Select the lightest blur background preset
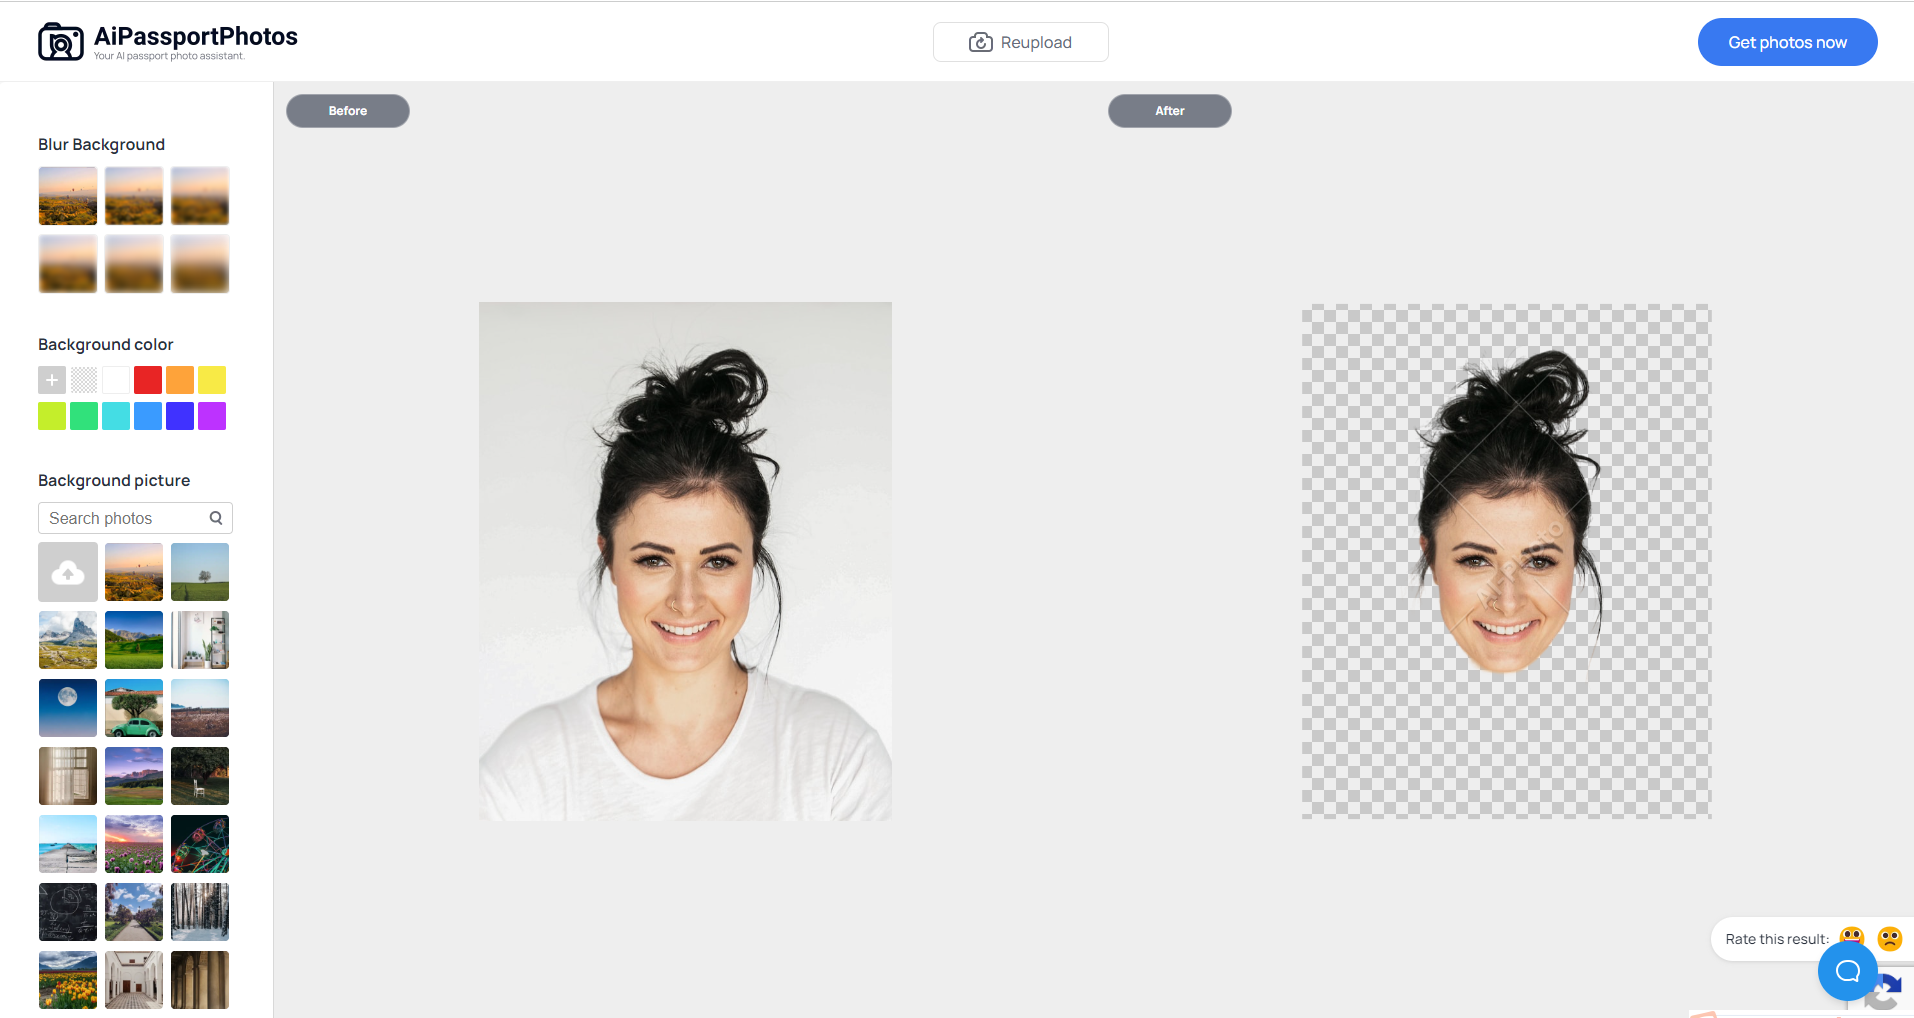 coord(67,196)
